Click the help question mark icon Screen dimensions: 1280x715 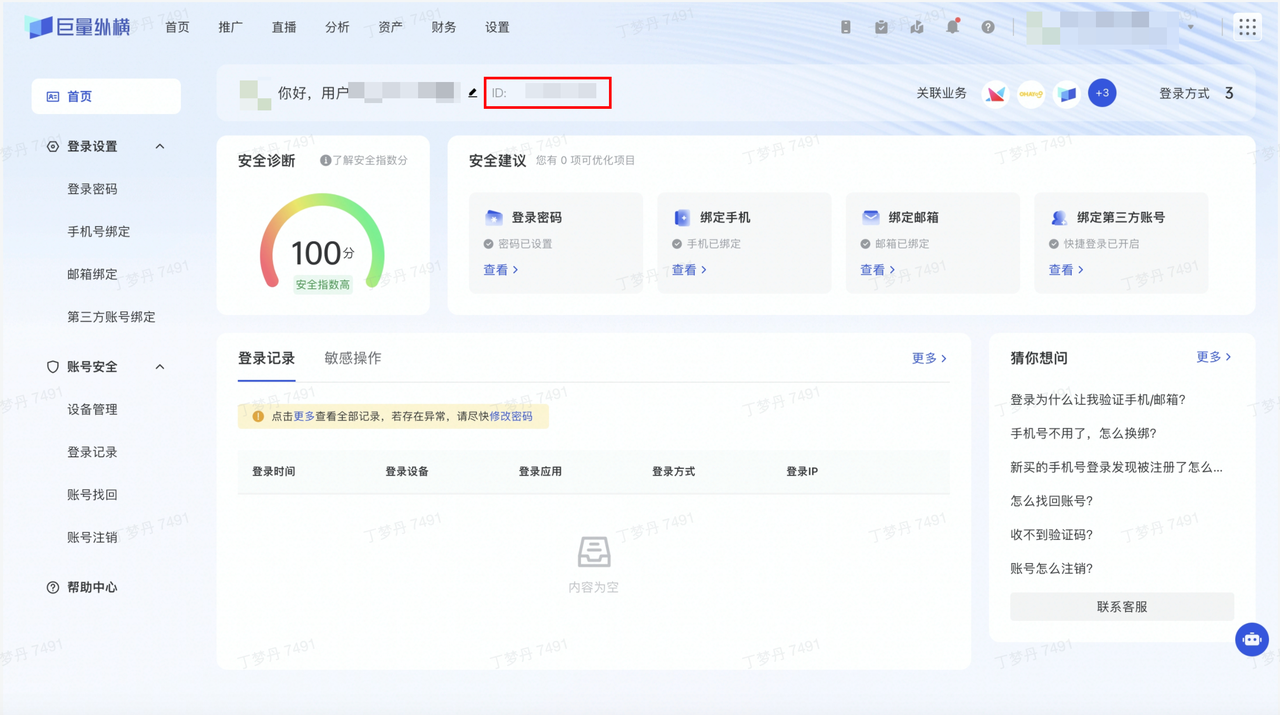(988, 27)
